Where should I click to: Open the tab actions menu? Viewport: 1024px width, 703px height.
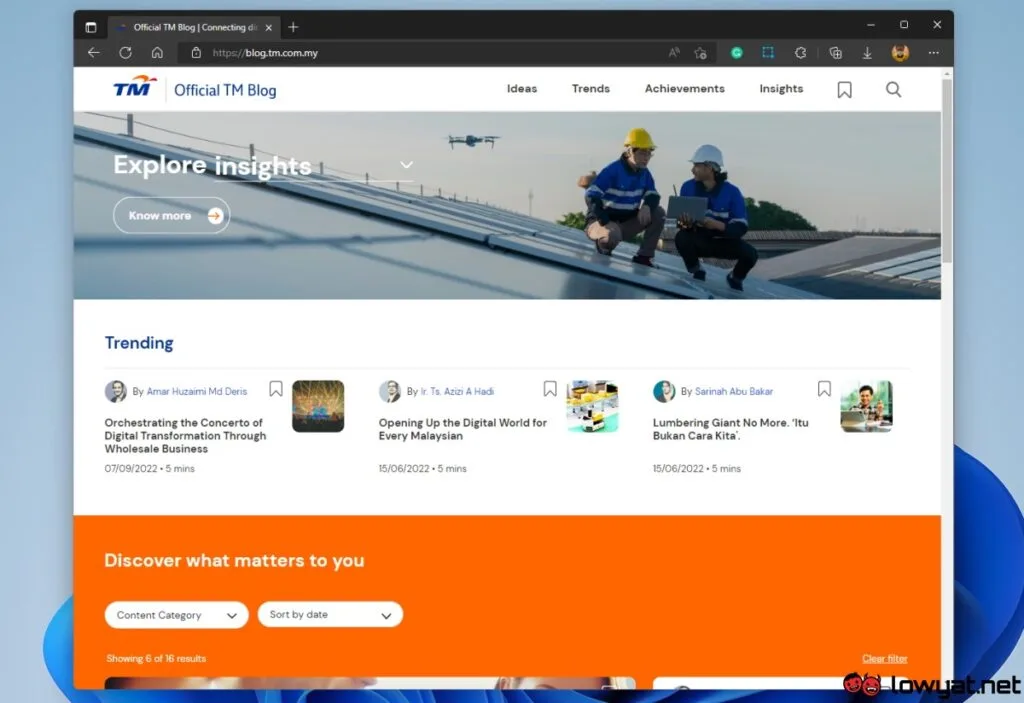[x=91, y=27]
